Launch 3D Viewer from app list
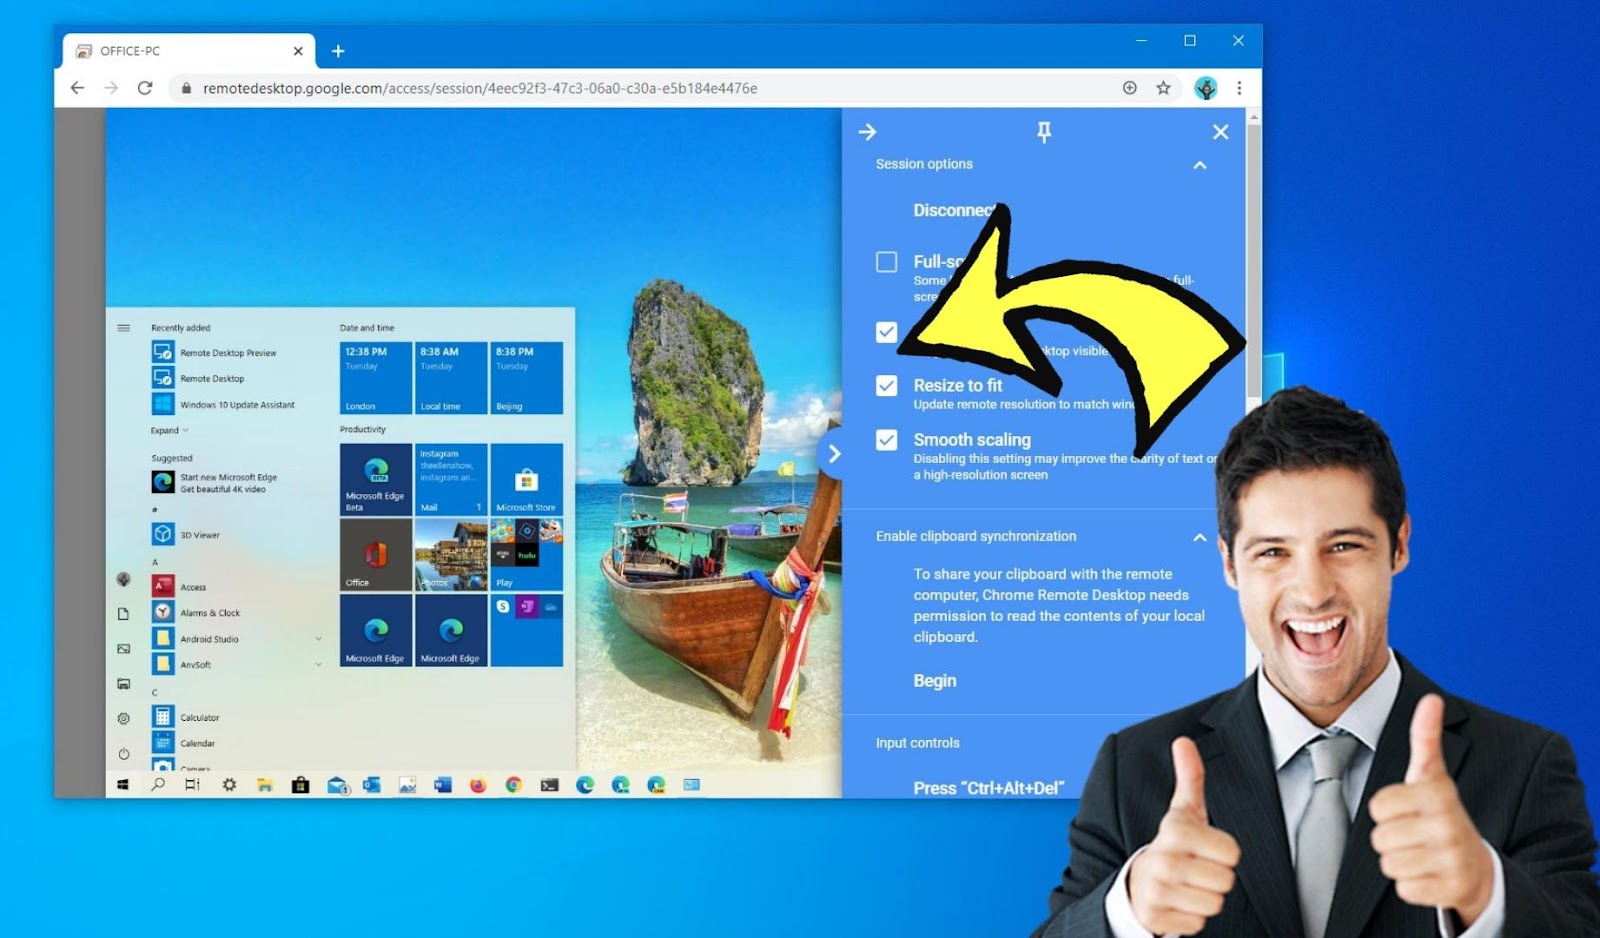 click(x=187, y=535)
